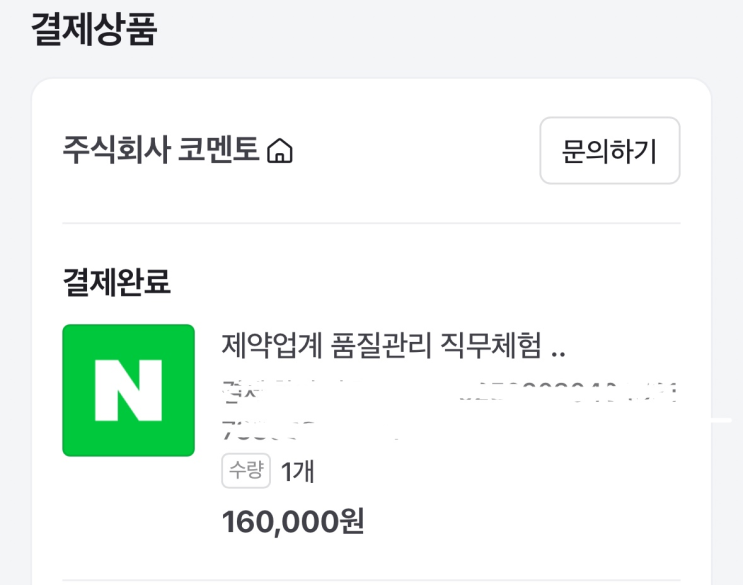Select the seller name 주식회사 코멘토

coord(160,151)
